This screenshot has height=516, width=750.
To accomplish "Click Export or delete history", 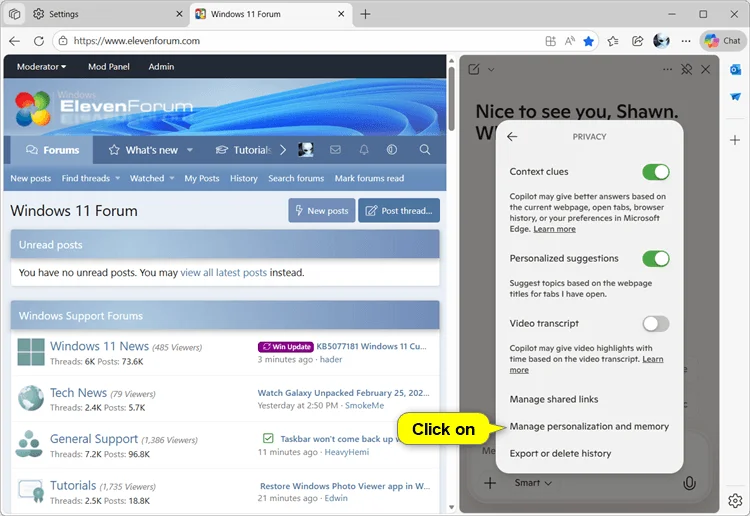I will click(560, 453).
